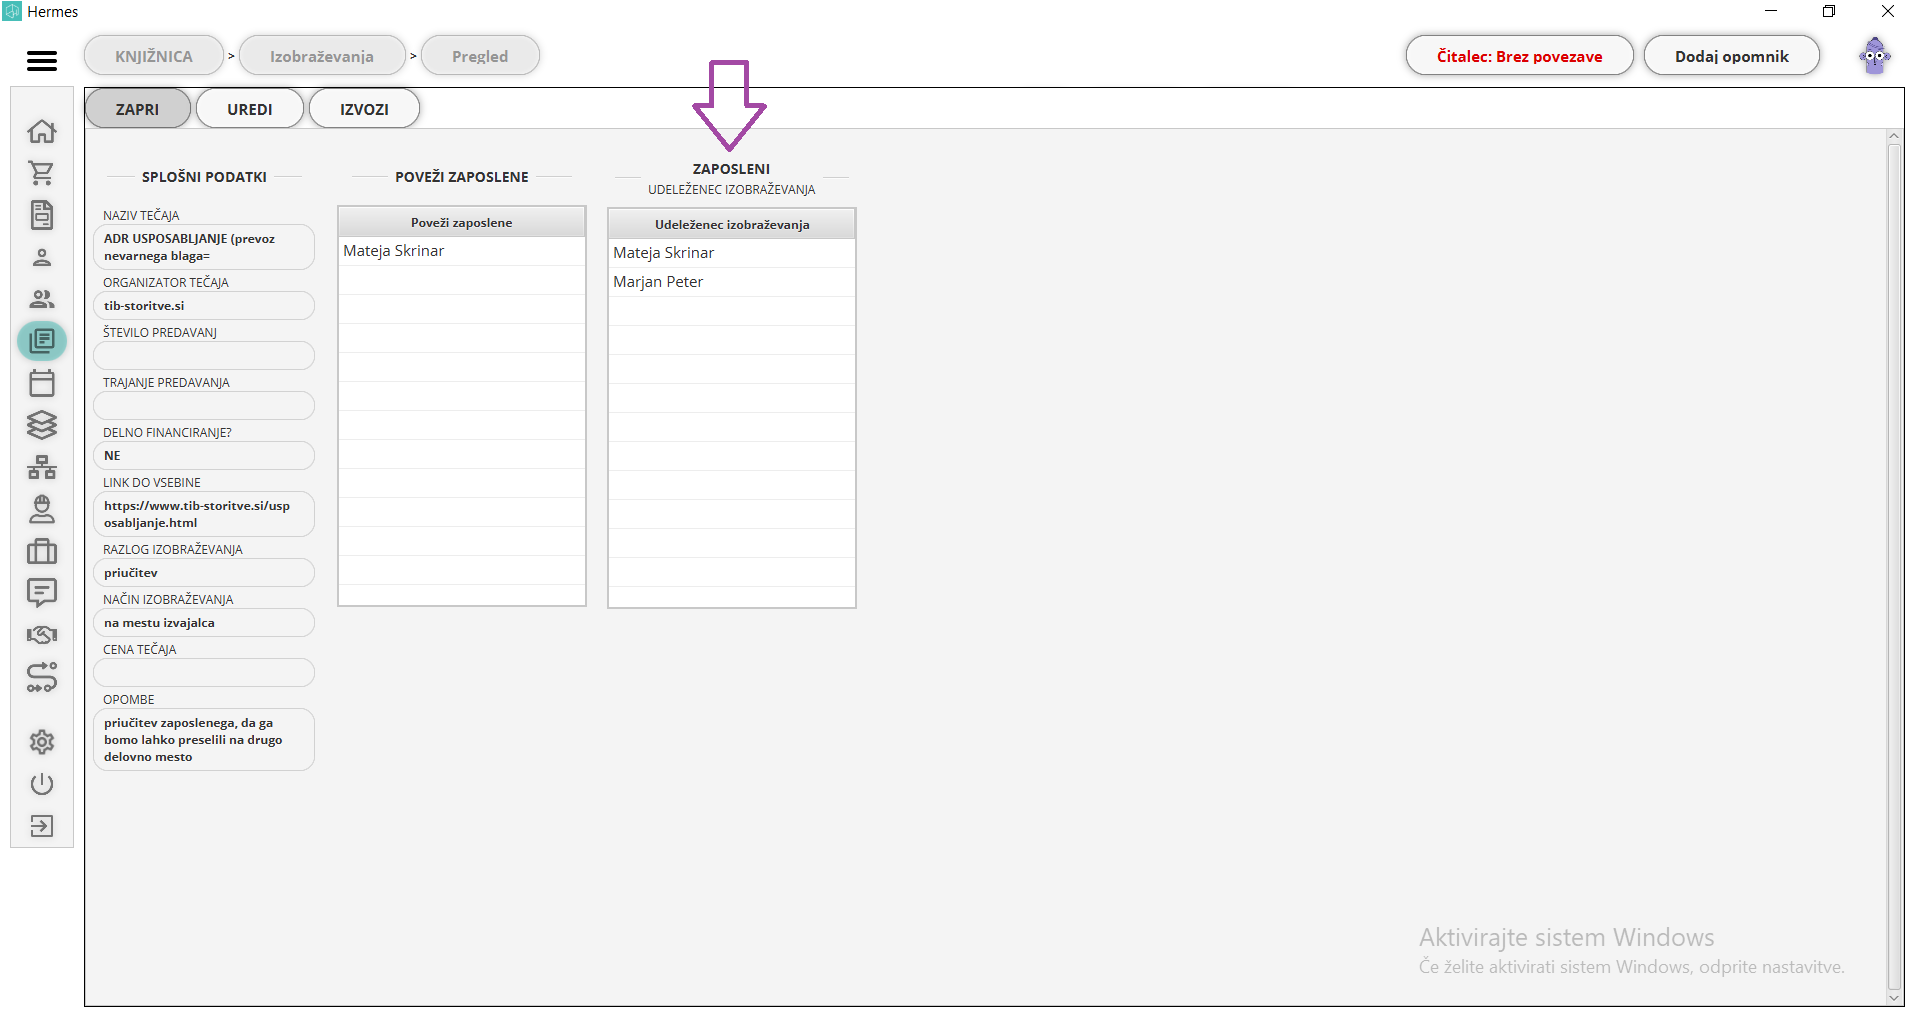The width and height of the screenshot is (1915, 1026).
Task: Click the Razlog izobraževanja field
Action: pos(204,573)
